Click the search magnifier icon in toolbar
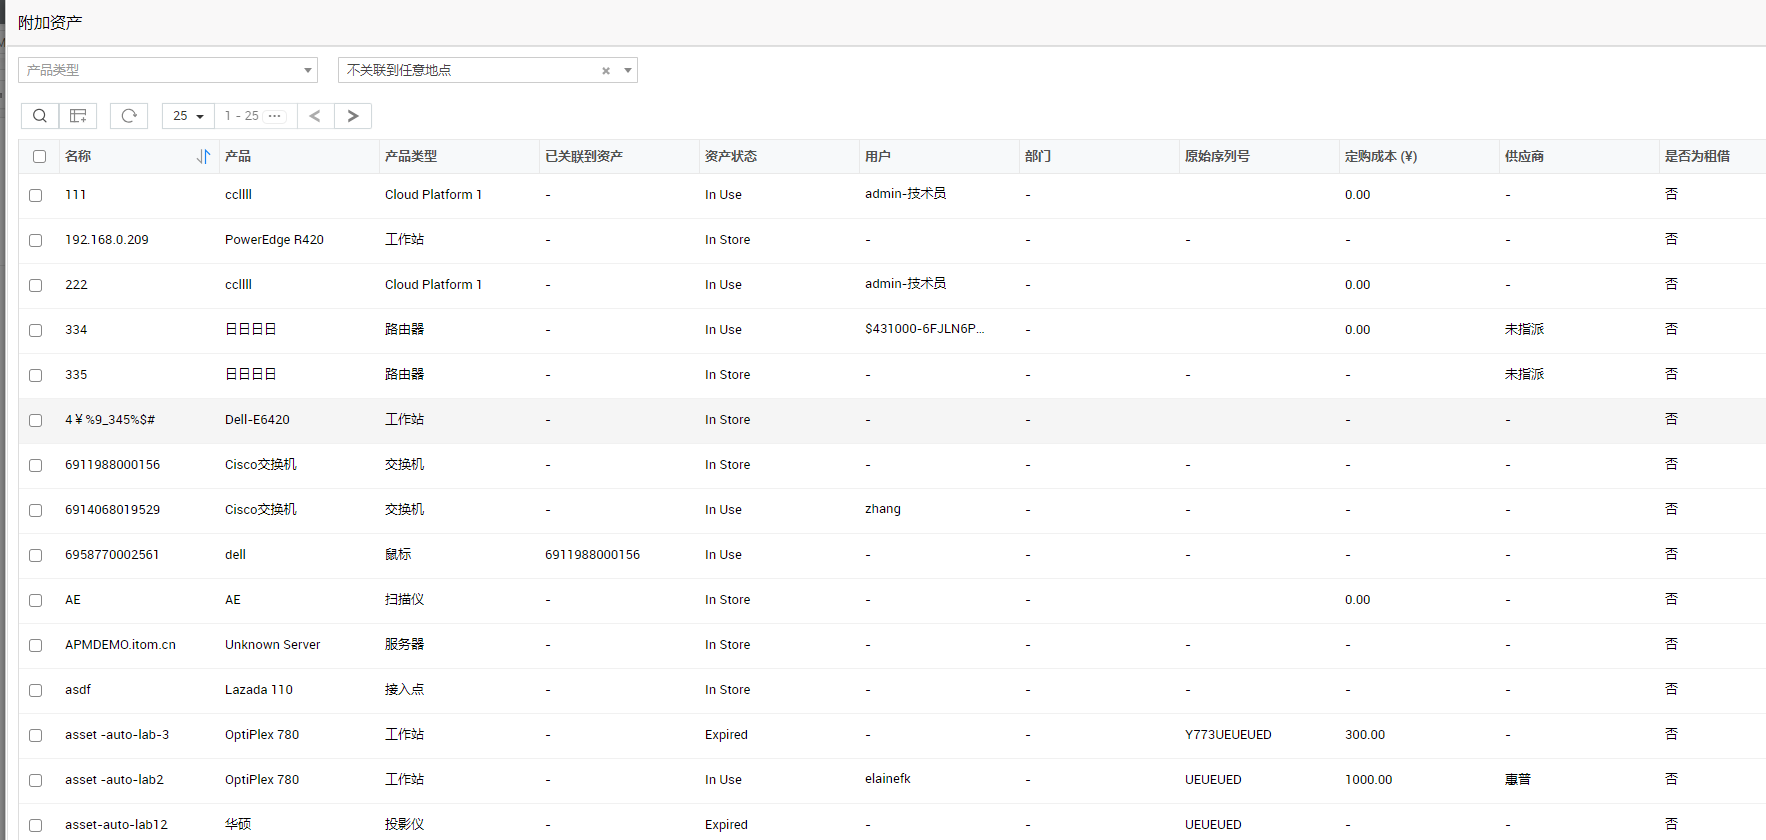 pyautogui.click(x=40, y=116)
